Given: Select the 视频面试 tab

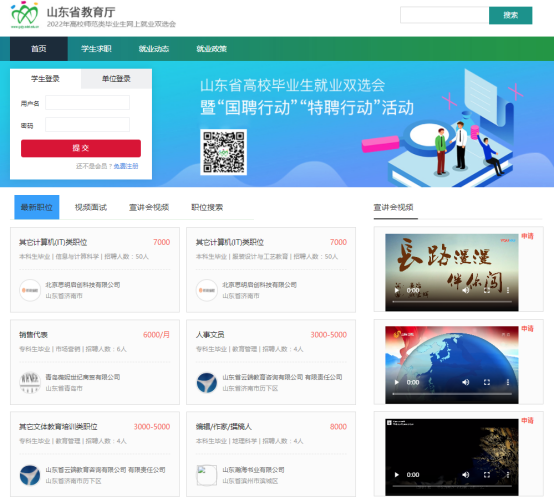Looking at the screenshot, I should [x=91, y=207].
